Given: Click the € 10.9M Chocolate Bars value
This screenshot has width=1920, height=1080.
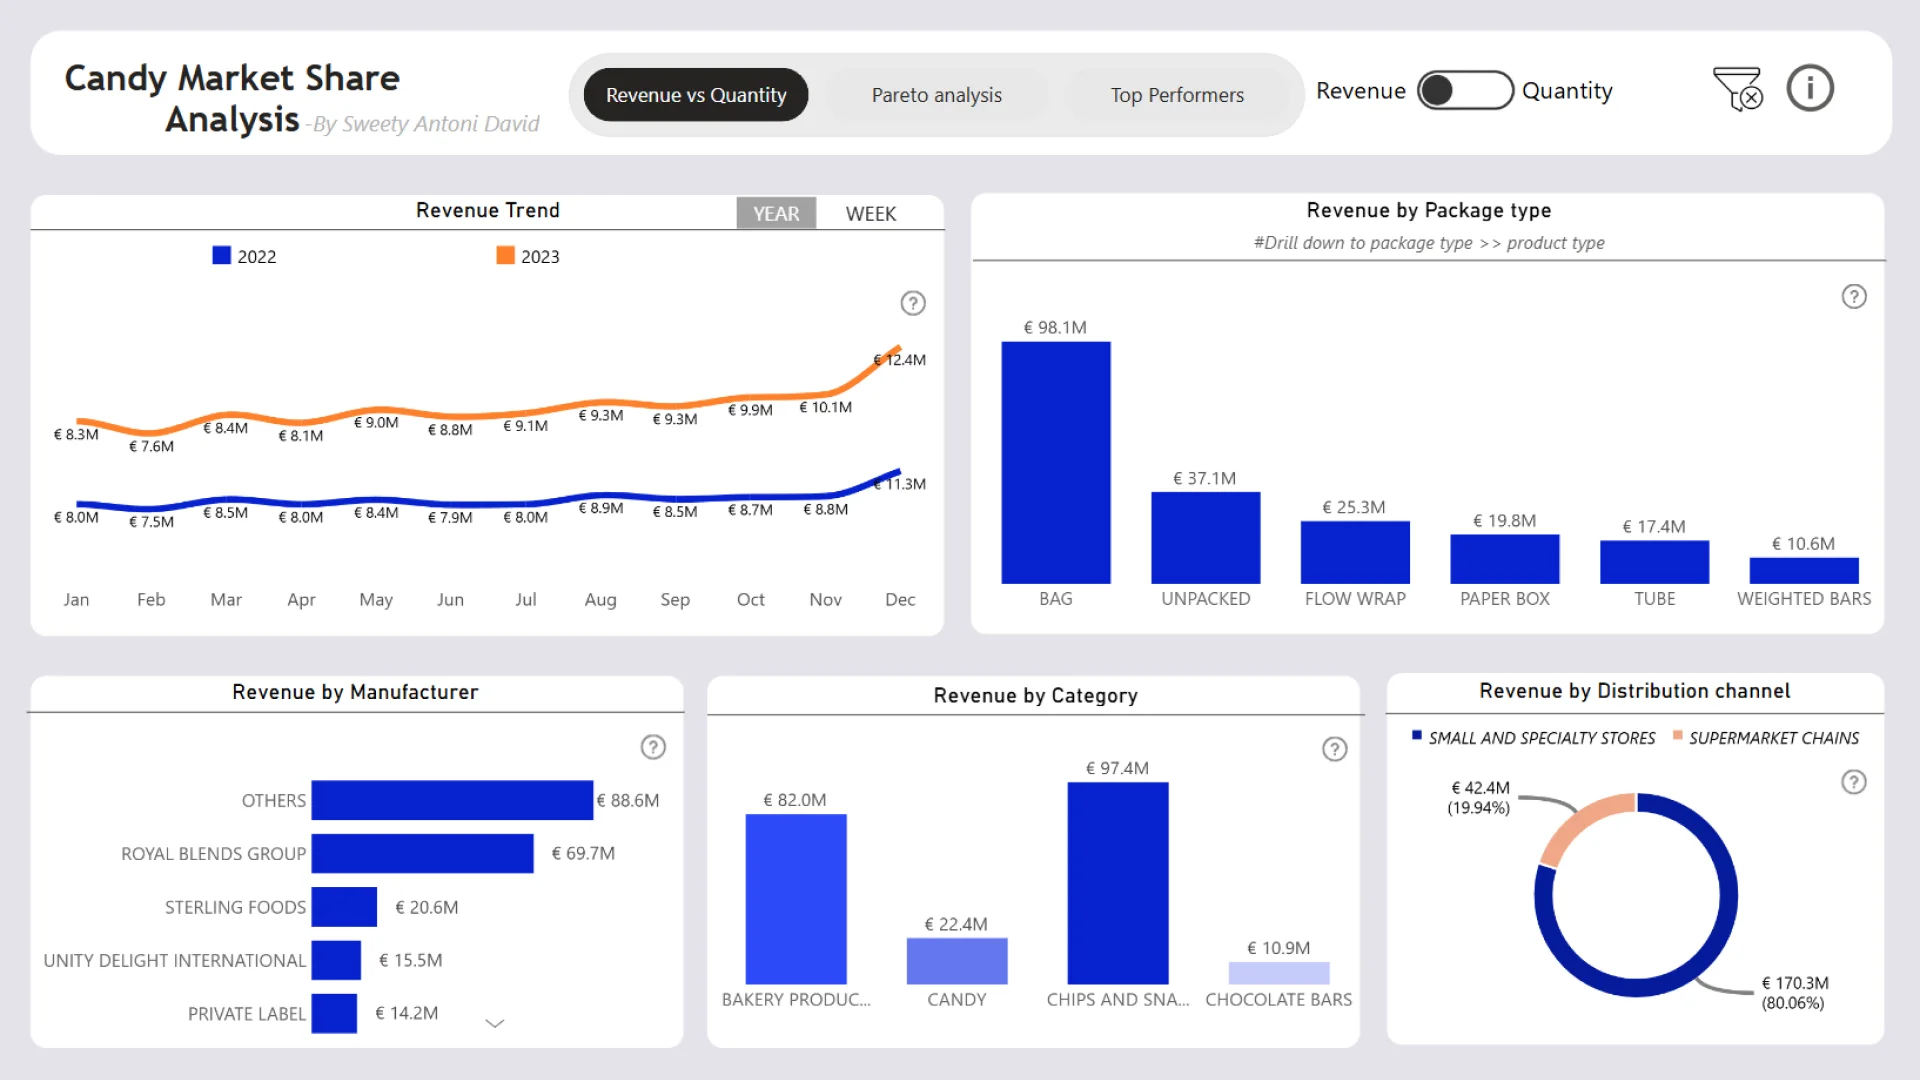Looking at the screenshot, I should pos(1279,948).
